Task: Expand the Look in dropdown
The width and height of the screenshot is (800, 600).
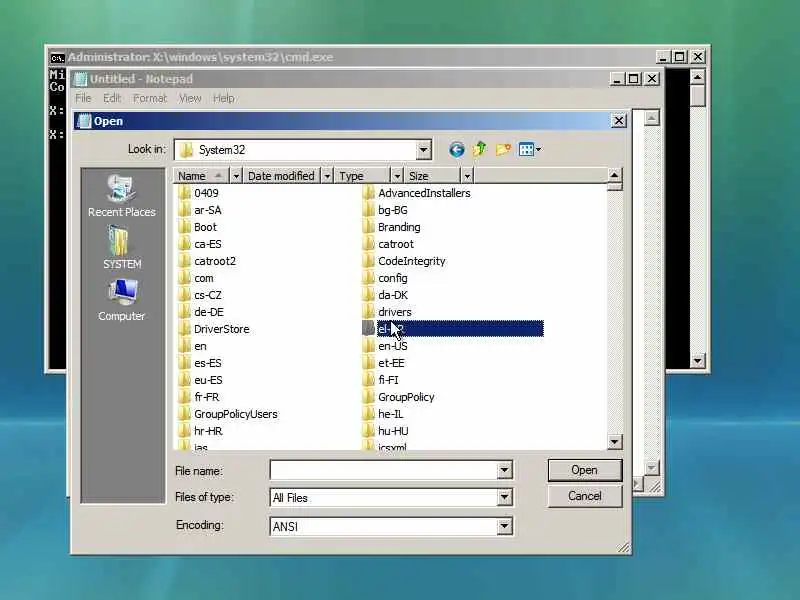Action: (x=423, y=150)
